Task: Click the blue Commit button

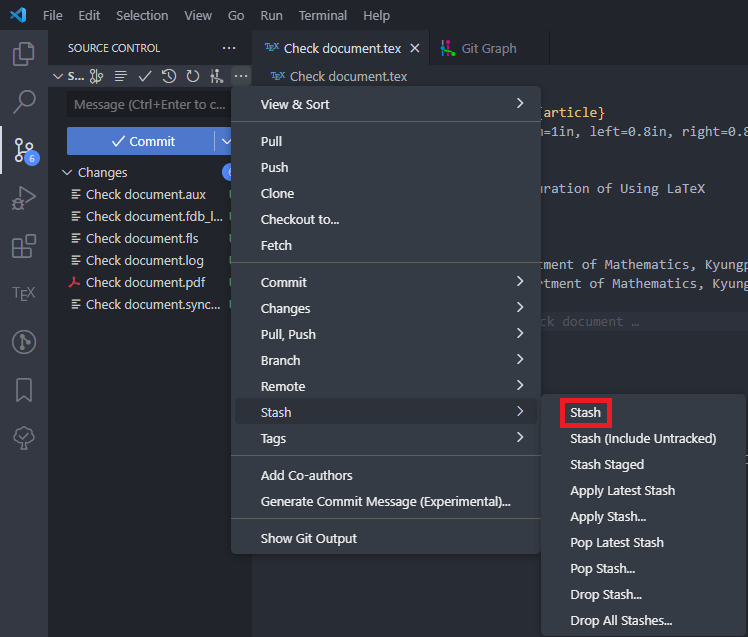Action: pos(141,141)
